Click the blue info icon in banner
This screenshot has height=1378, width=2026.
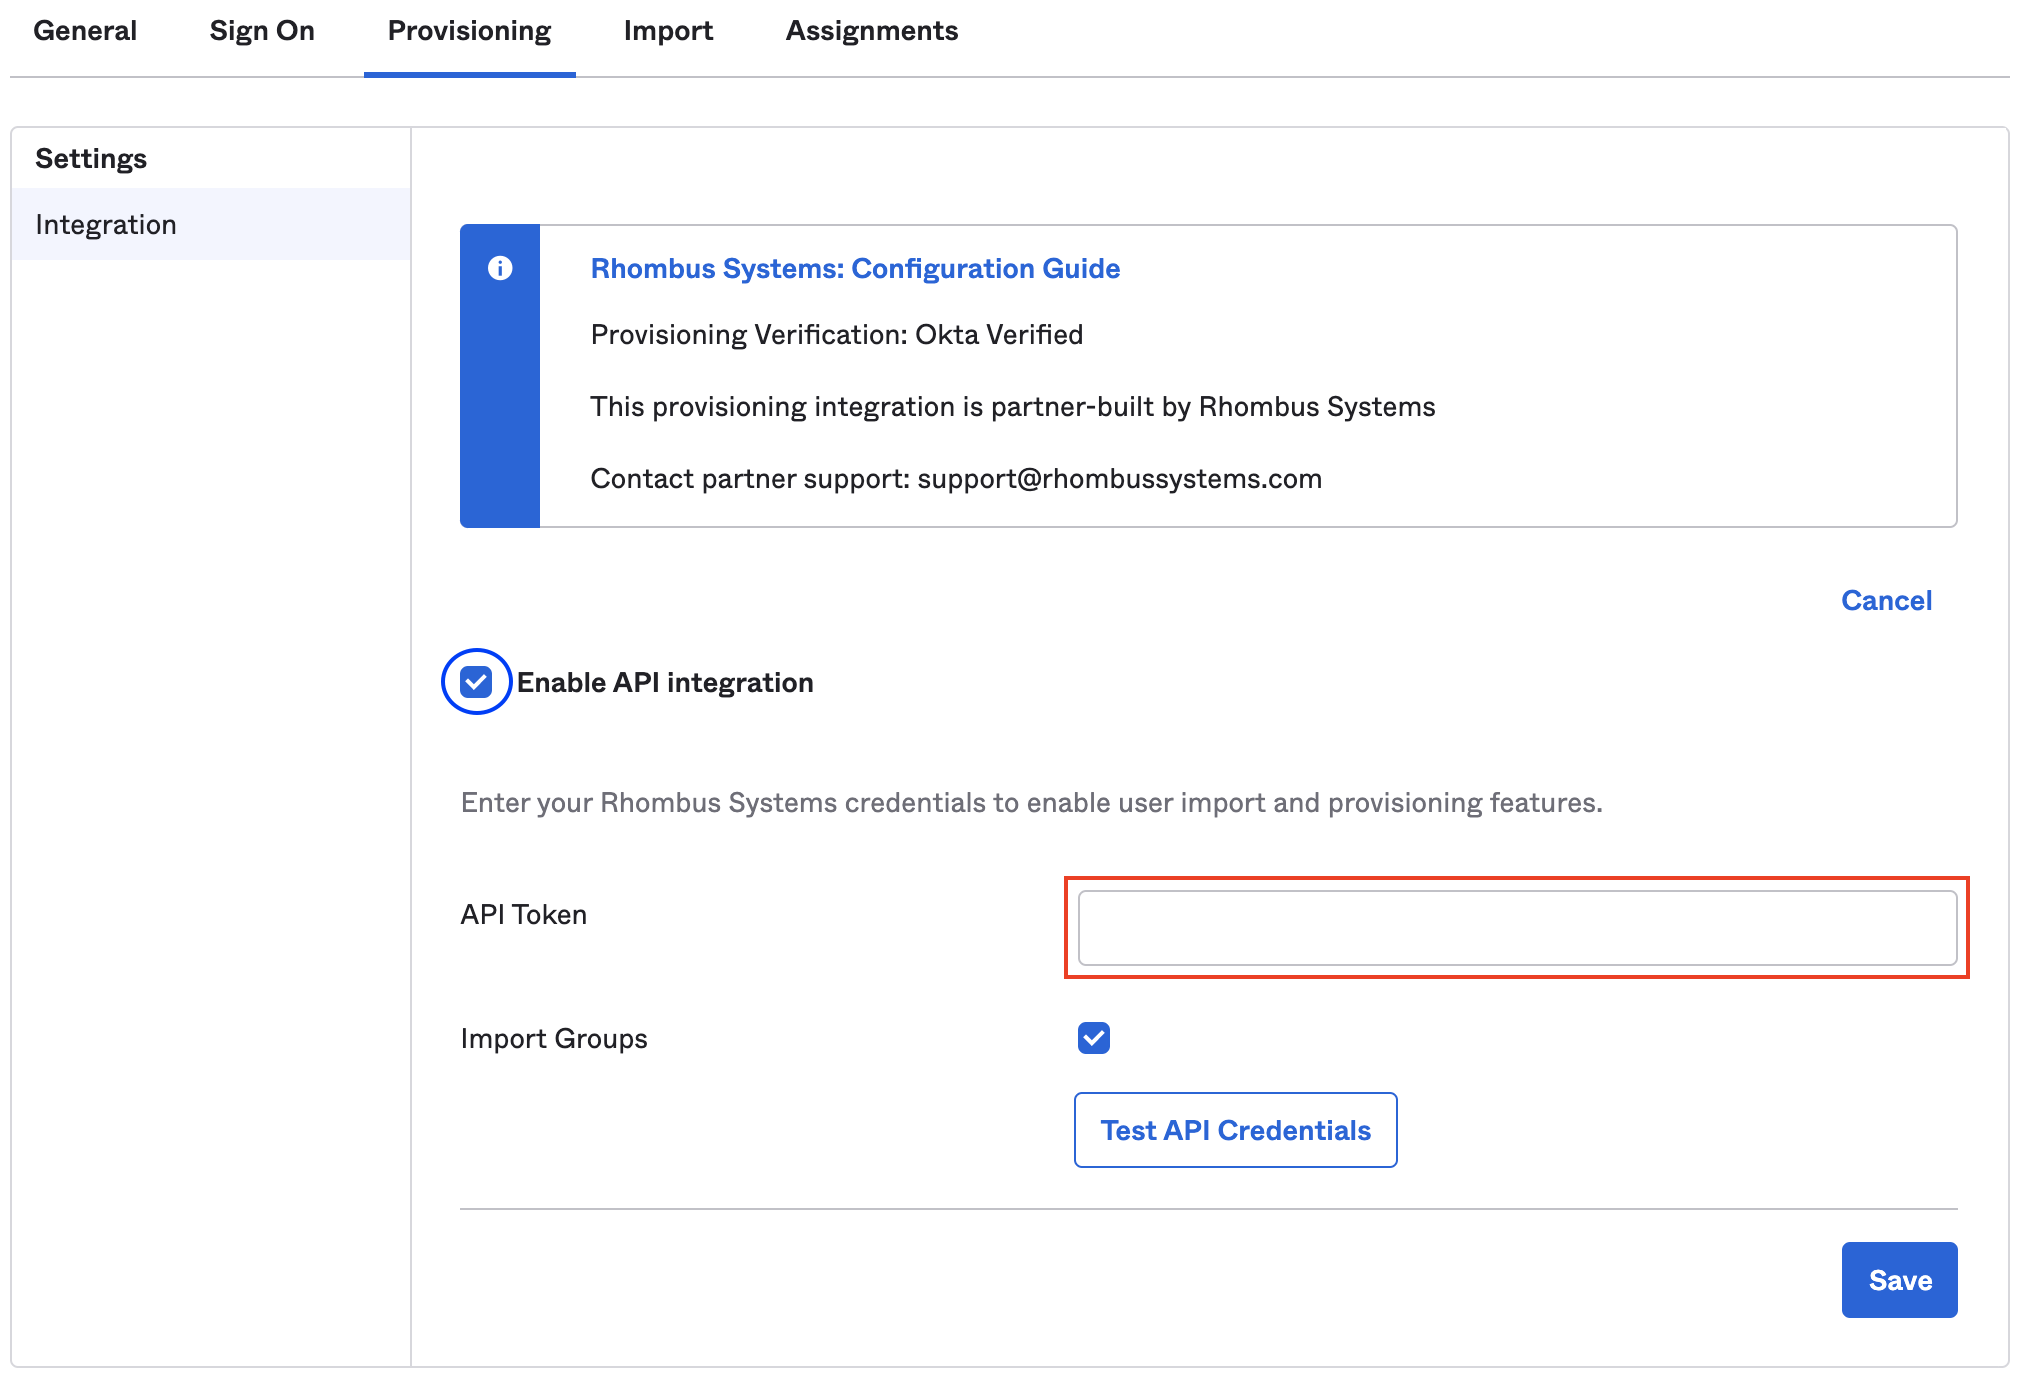coord(500,268)
